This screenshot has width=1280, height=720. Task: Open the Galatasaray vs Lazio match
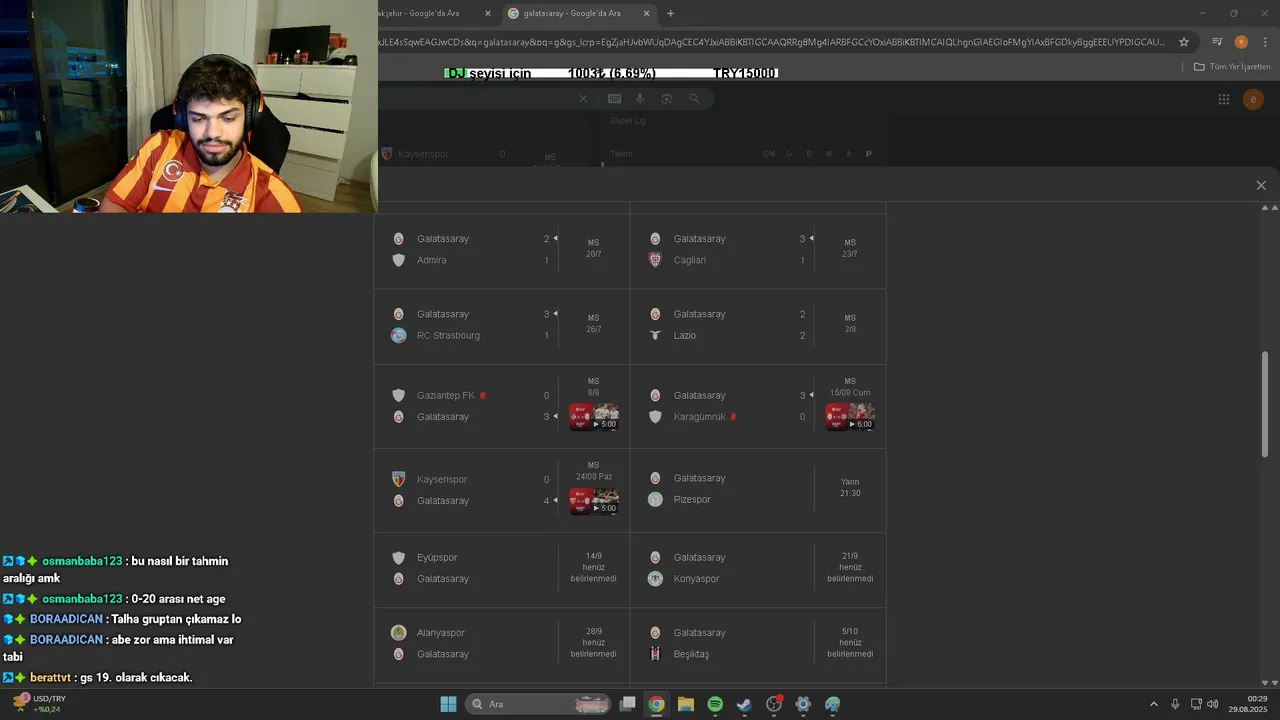pos(758,325)
